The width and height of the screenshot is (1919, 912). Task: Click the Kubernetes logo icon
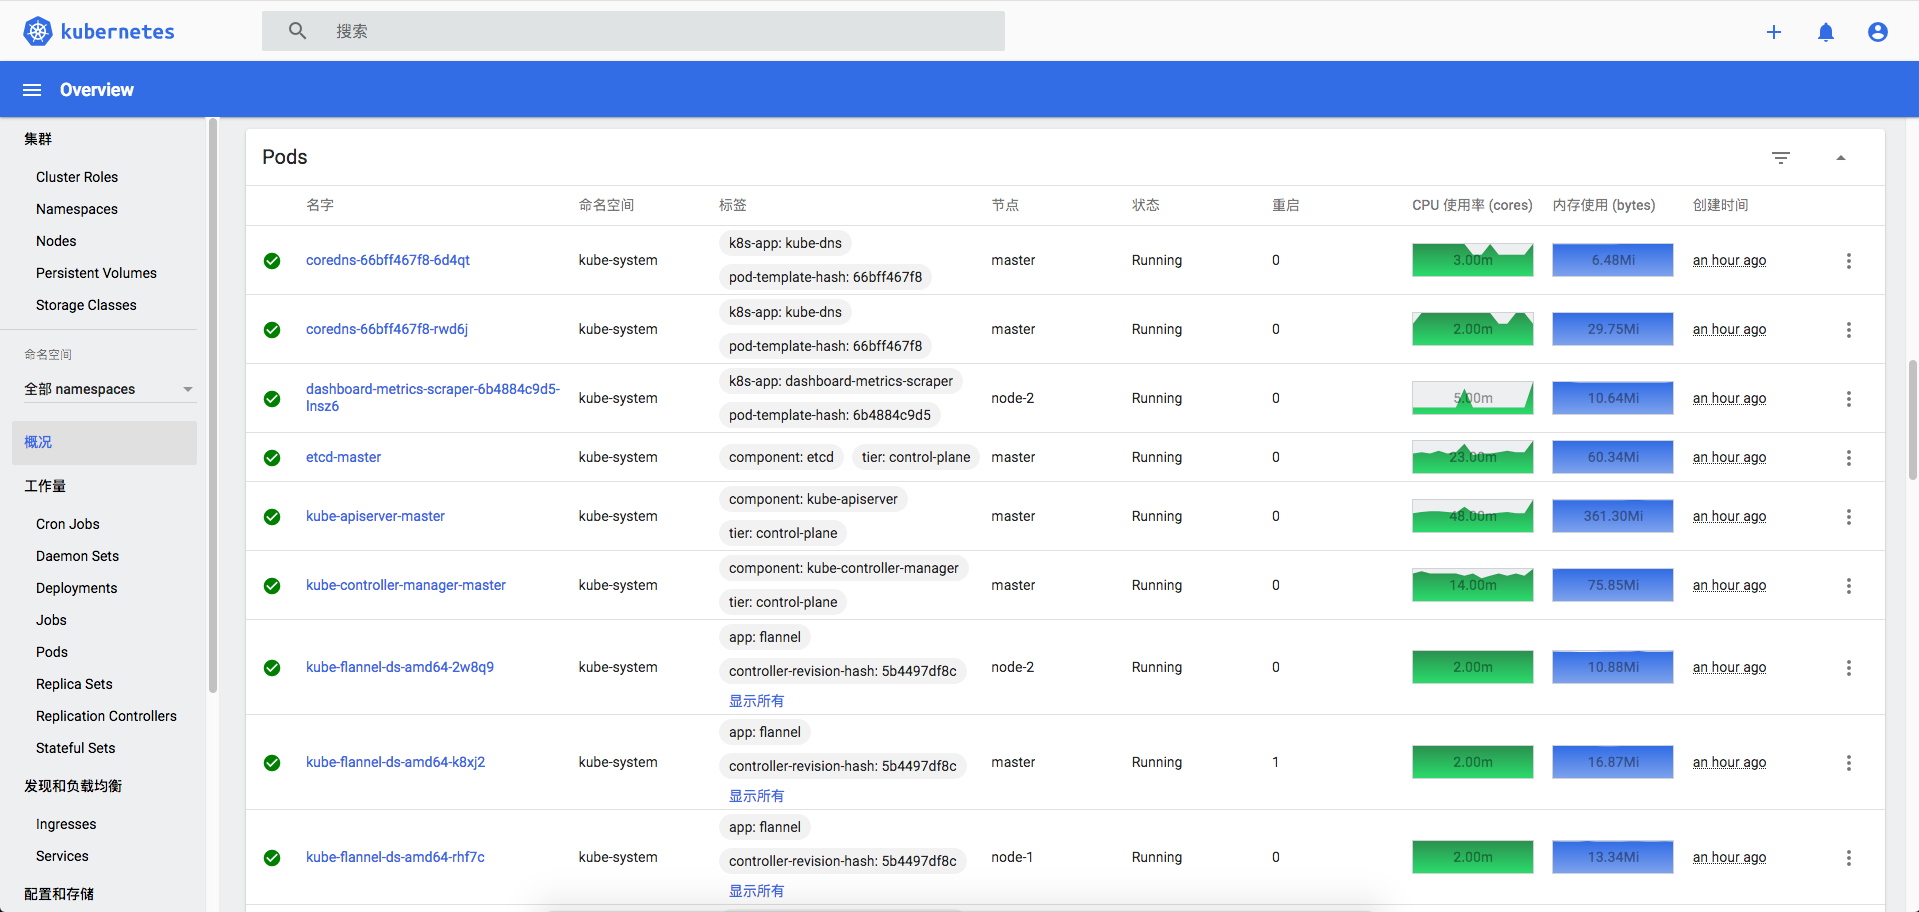click(37, 31)
